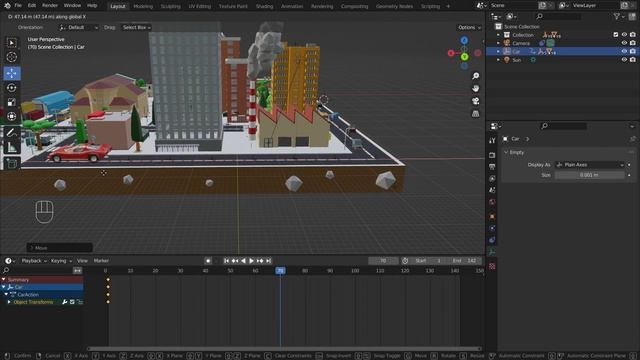Click the viewport zoom magnifier icon

click(x=476, y=76)
